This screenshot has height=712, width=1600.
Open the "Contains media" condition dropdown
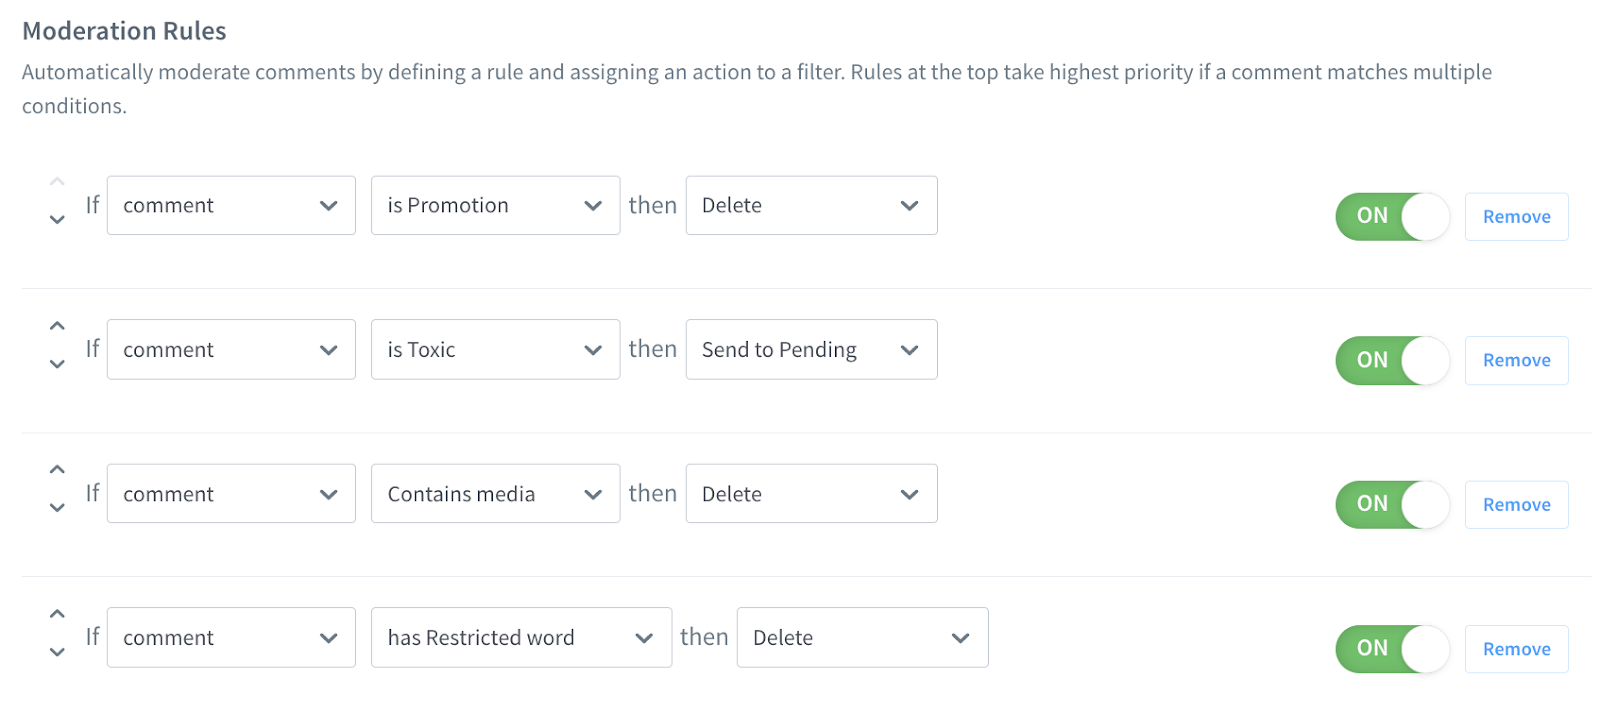point(495,494)
